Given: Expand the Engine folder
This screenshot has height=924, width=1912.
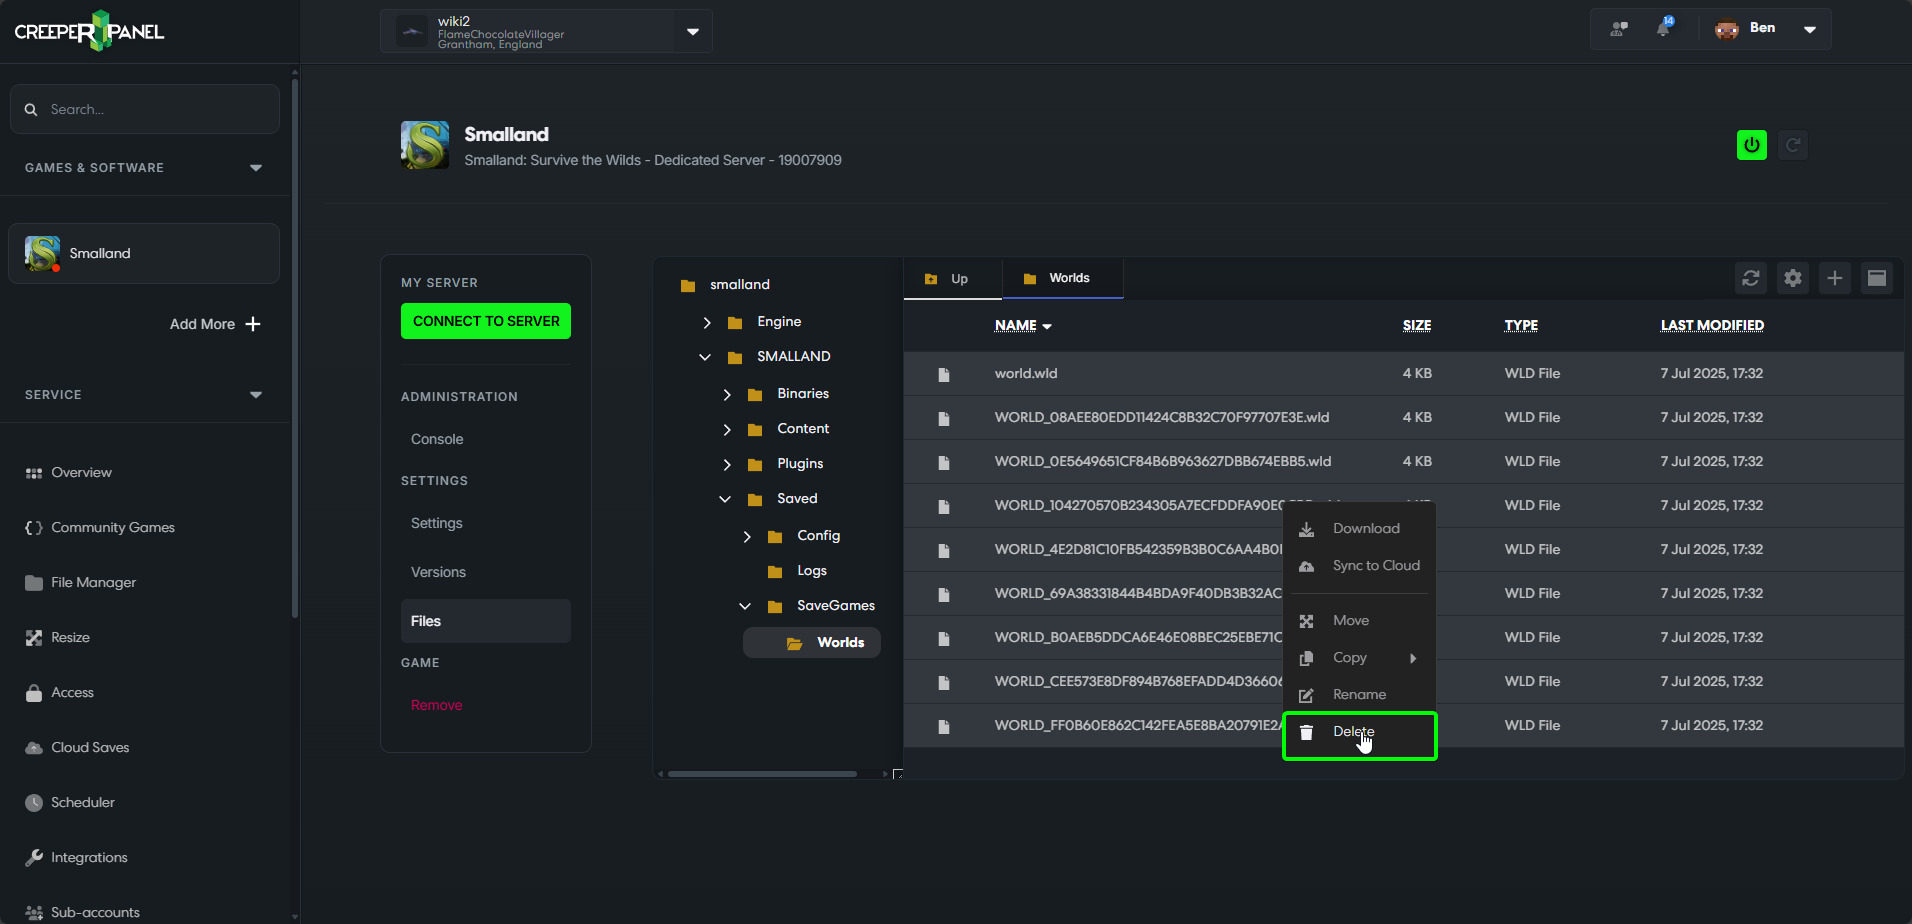Looking at the screenshot, I should [x=707, y=322].
